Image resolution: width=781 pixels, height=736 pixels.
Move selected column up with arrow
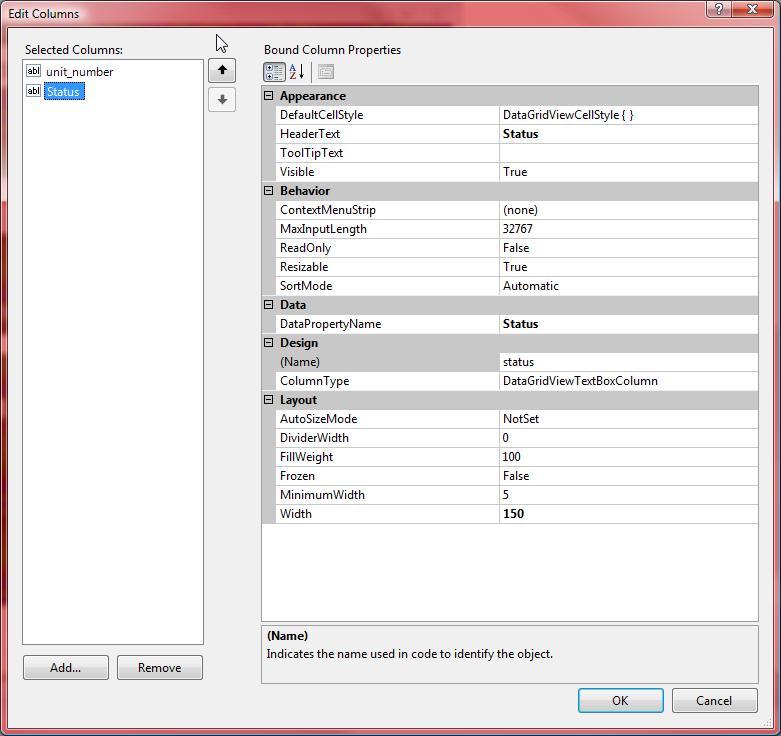pos(222,70)
